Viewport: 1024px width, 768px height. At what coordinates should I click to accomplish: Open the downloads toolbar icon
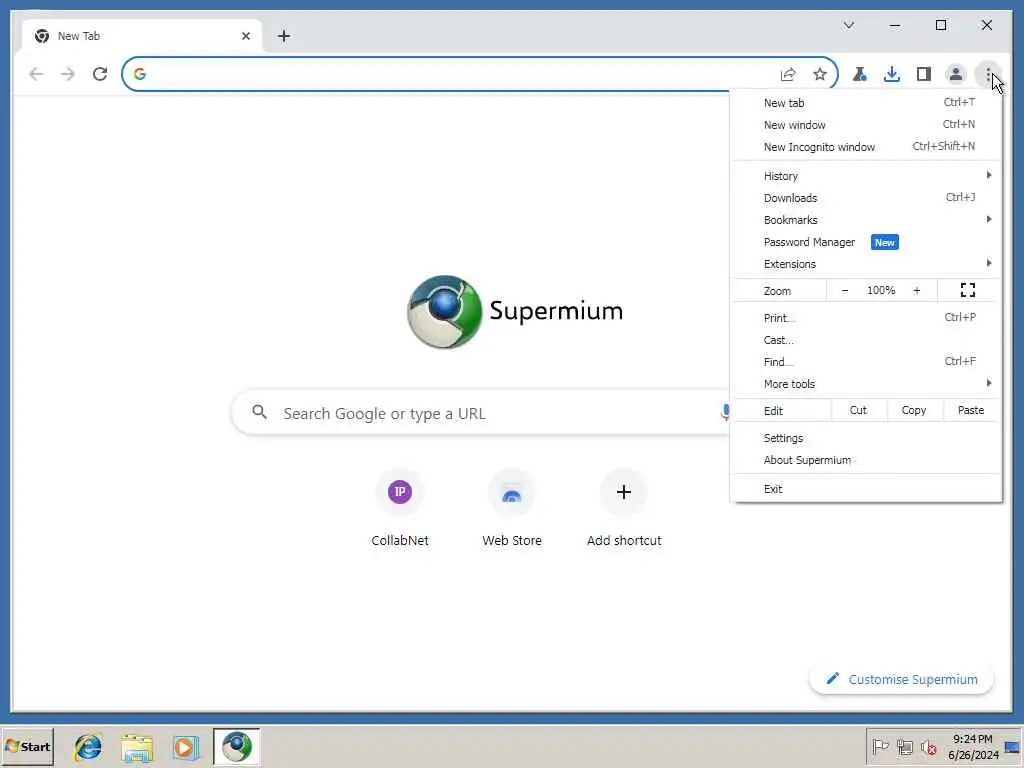coord(891,74)
